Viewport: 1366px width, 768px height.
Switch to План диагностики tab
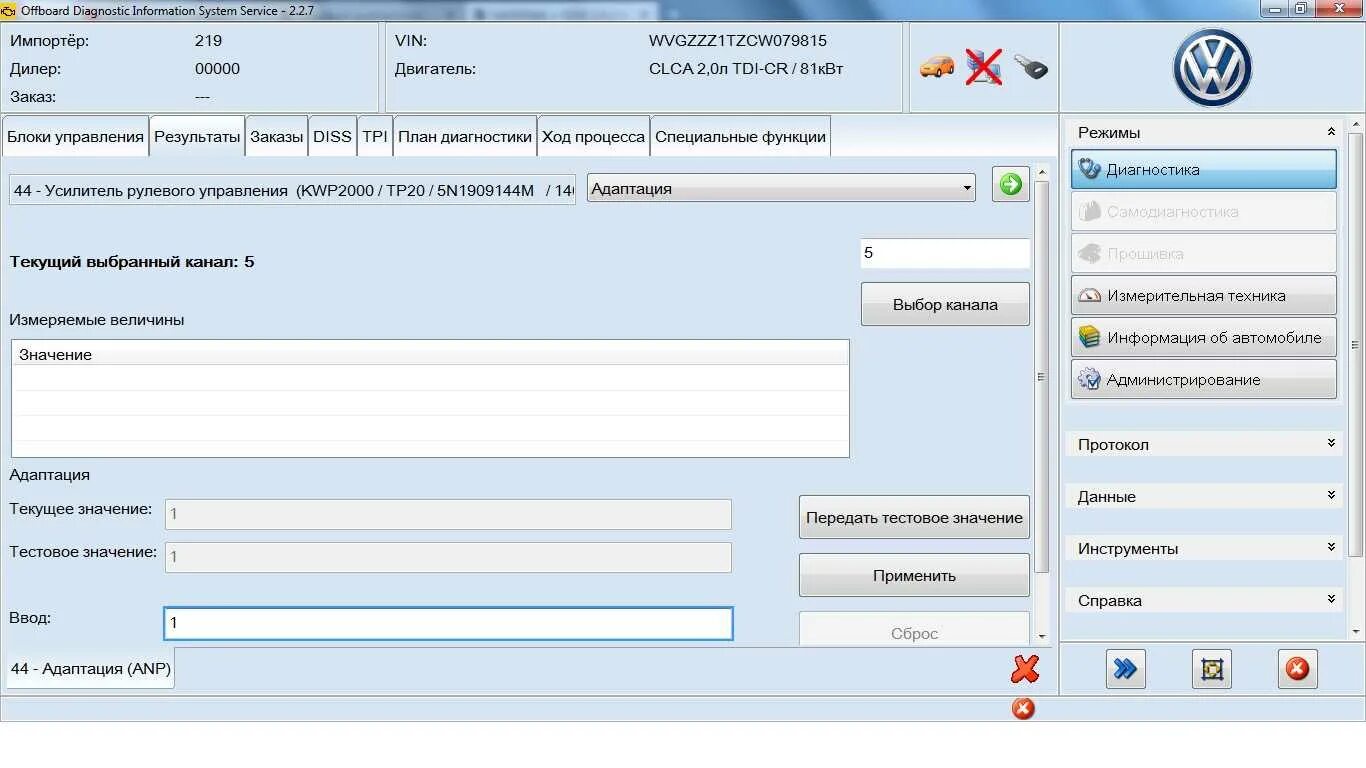click(x=465, y=137)
